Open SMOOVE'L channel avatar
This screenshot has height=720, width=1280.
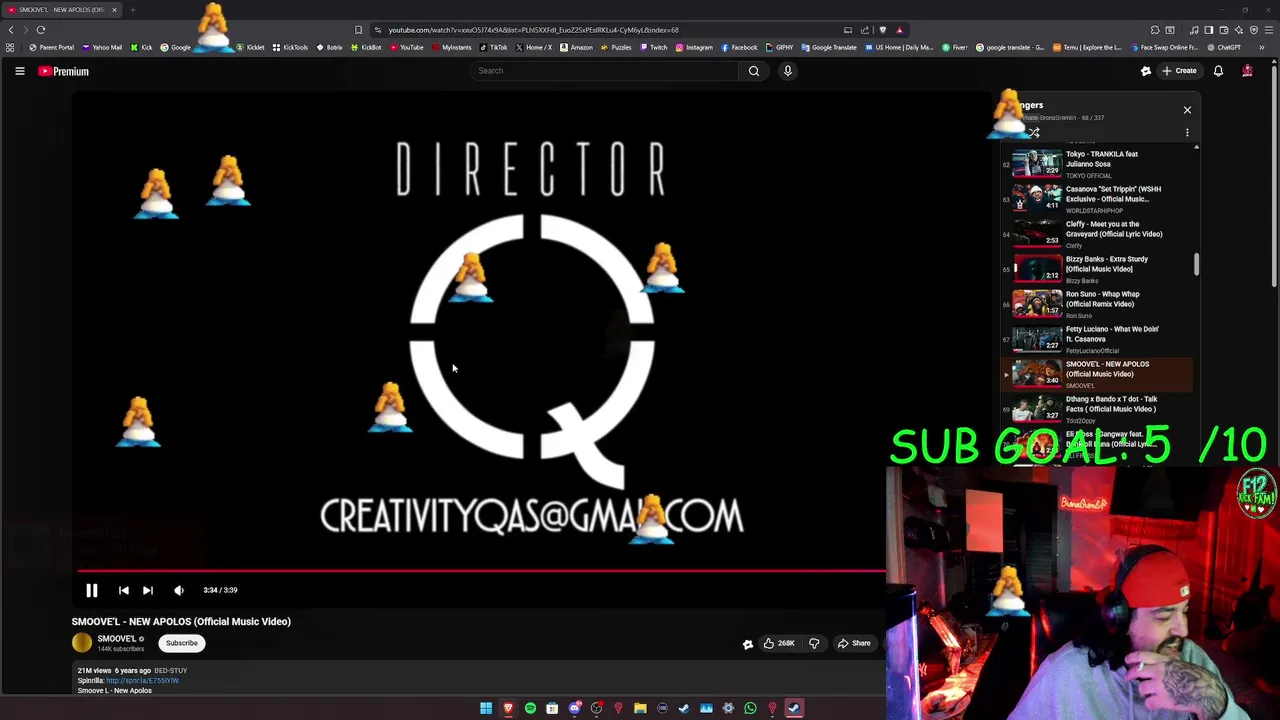pos(82,643)
